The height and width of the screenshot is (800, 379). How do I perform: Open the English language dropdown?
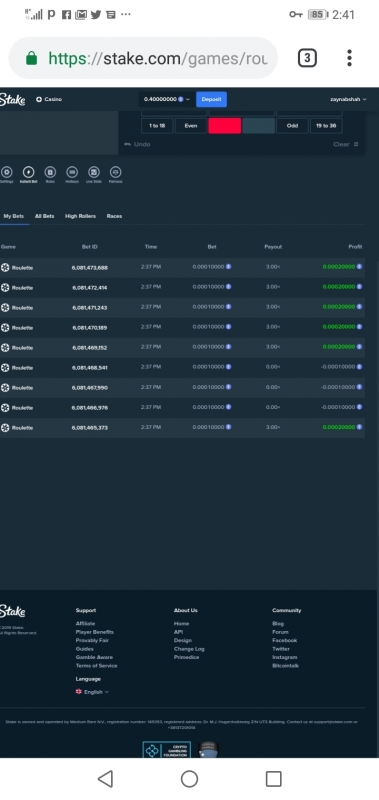click(x=92, y=692)
